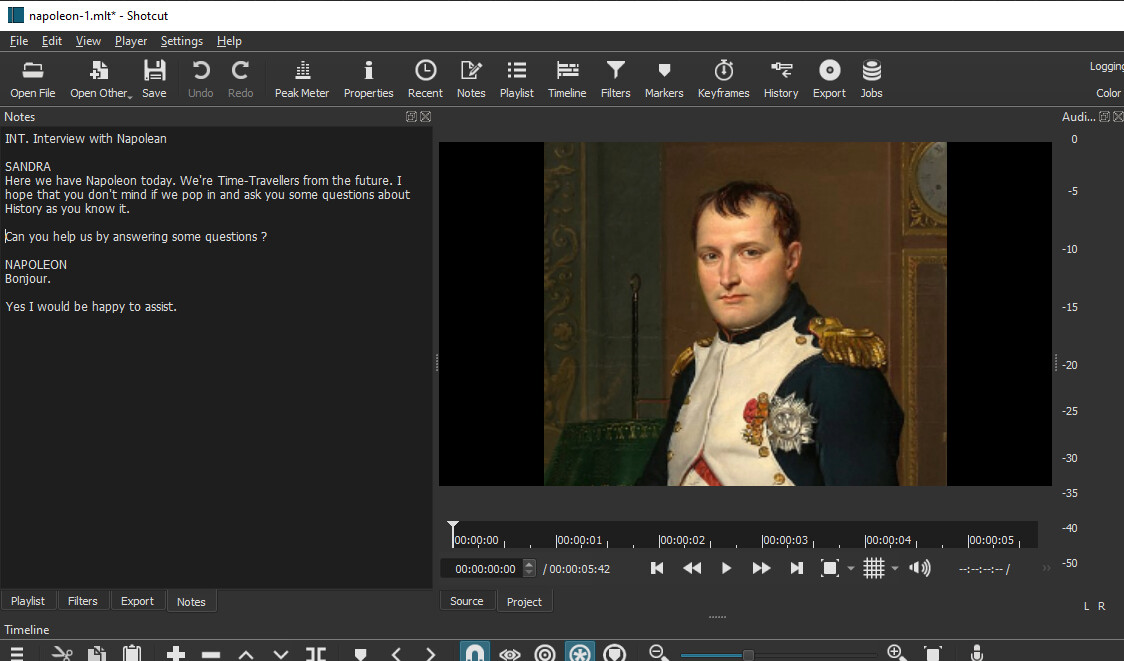Show the Timeline panel from toolbar
This screenshot has height=661, width=1124.
click(567, 80)
